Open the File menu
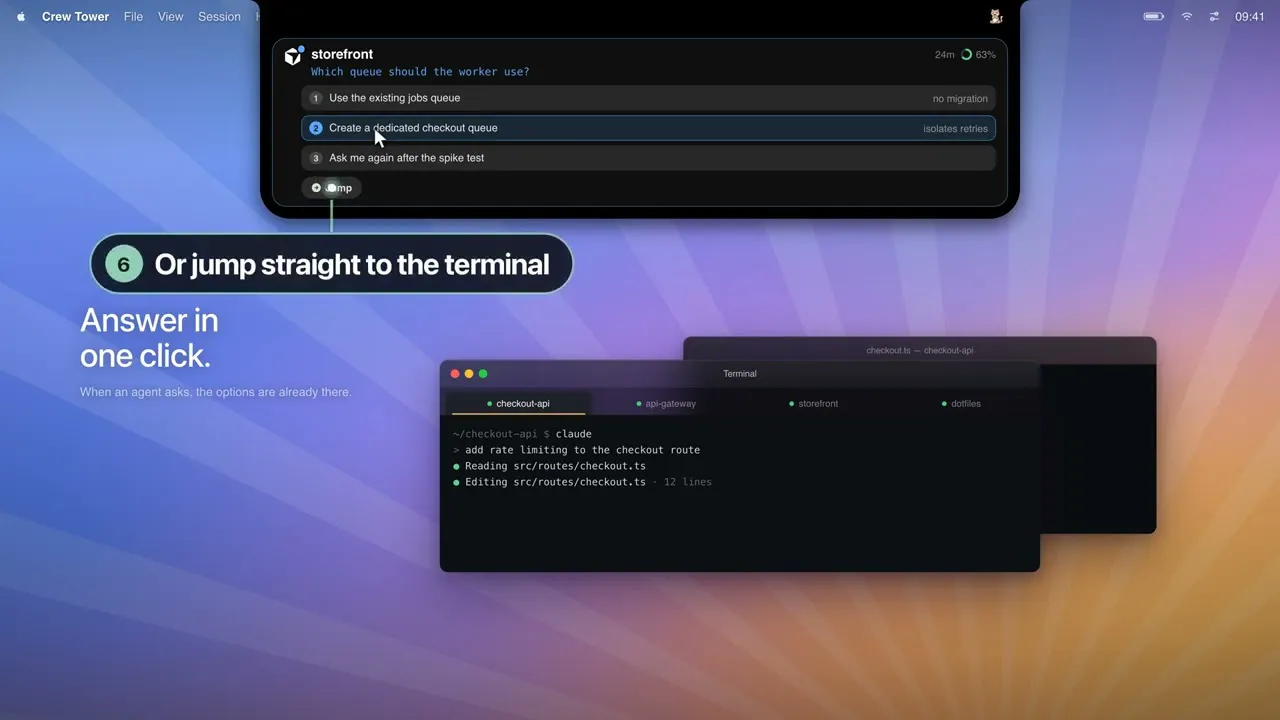Image resolution: width=1280 pixels, height=720 pixels. pyautogui.click(x=133, y=16)
